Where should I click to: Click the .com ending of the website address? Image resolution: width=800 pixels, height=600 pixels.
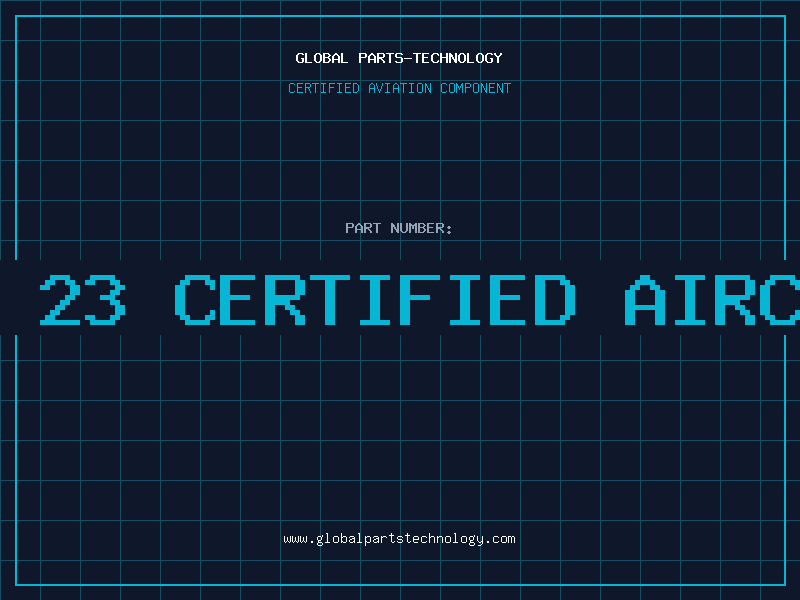(x=499, y=539)
